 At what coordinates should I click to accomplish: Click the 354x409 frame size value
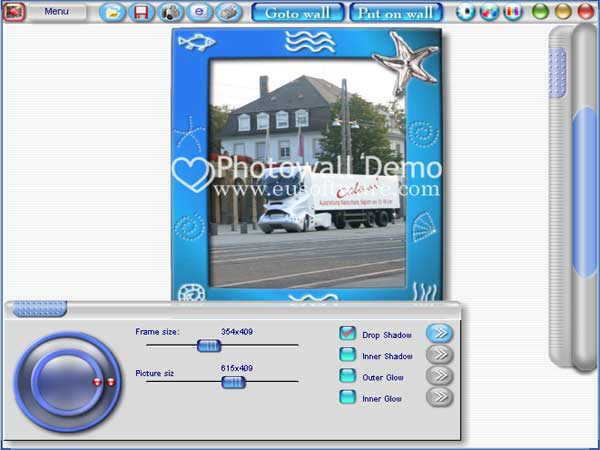[x=237, y=332]
